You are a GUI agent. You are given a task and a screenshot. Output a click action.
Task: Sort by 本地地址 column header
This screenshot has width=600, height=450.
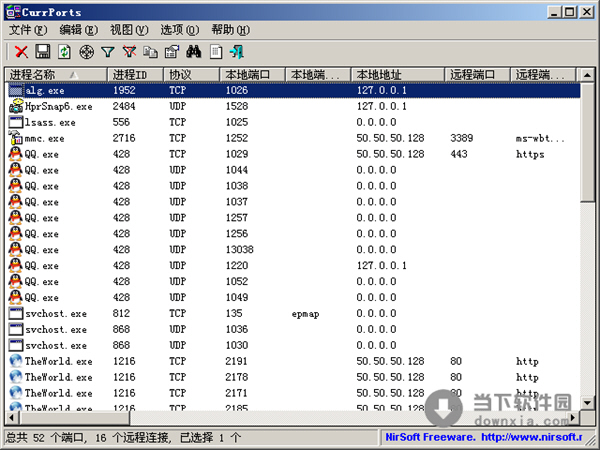(398, 75)
